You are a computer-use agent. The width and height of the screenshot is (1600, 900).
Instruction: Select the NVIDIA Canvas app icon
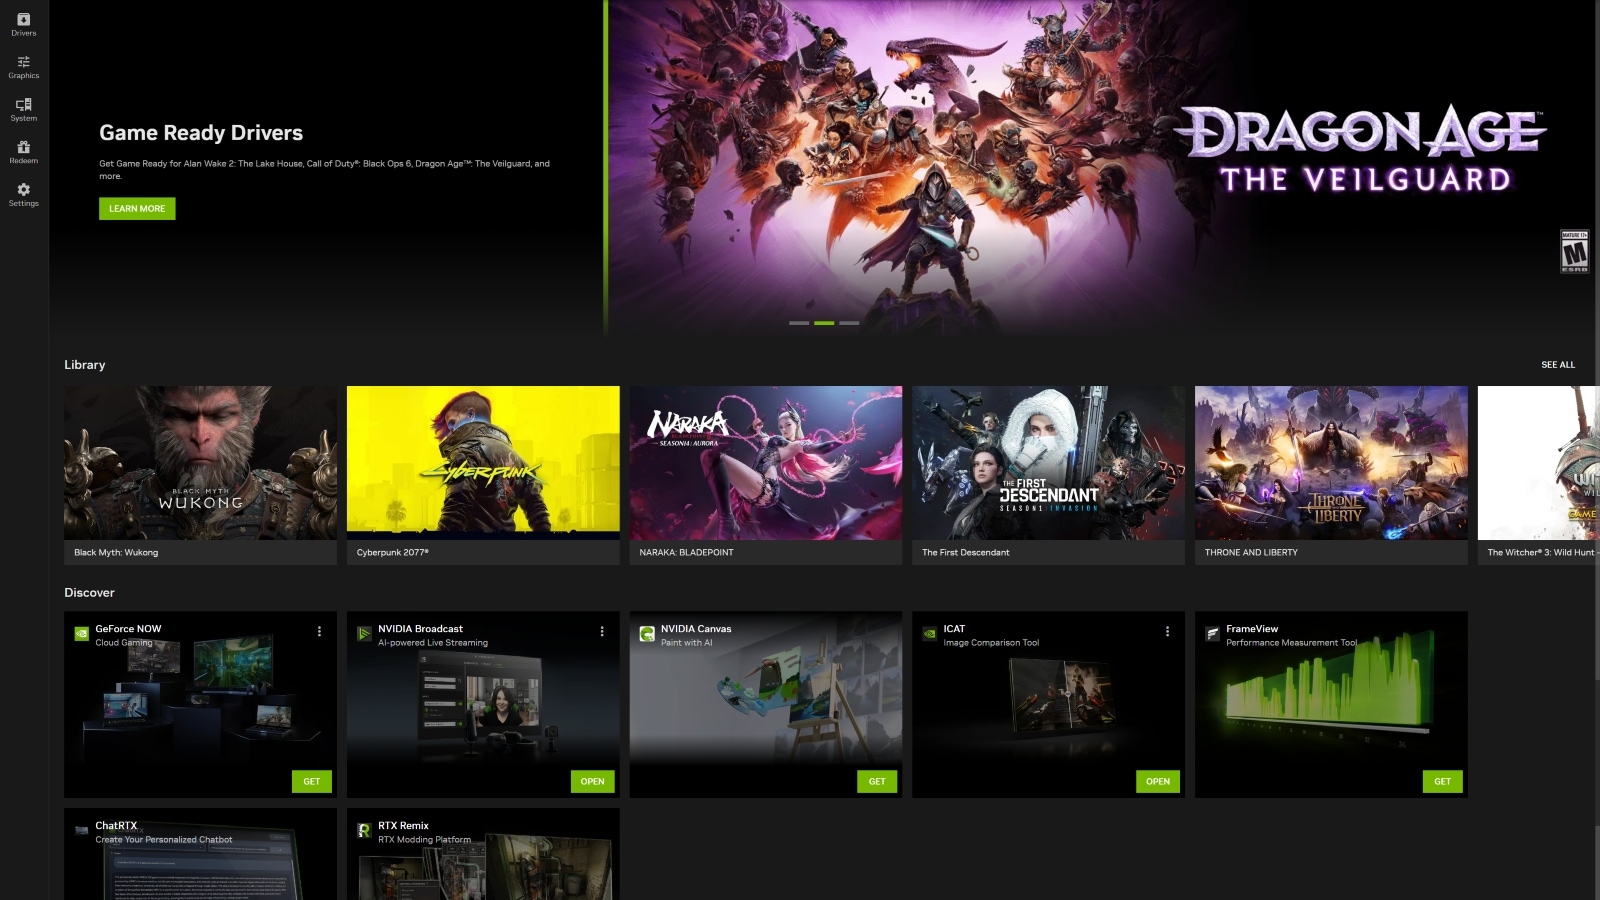[646, 632]
